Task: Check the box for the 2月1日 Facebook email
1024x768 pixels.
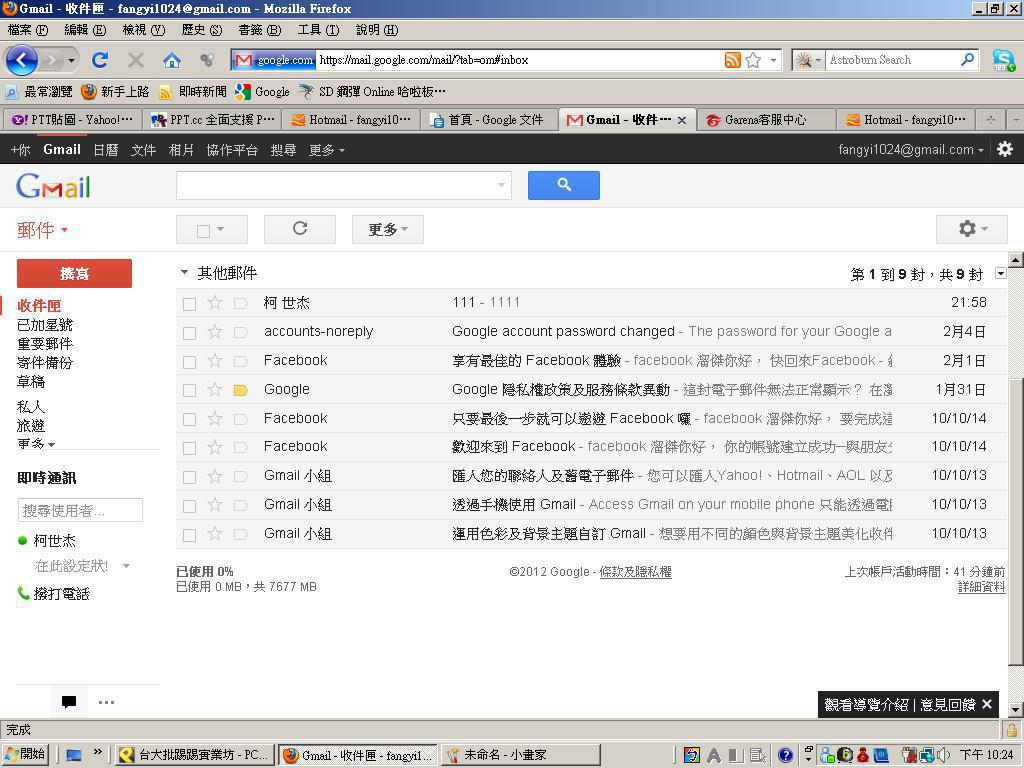Action: [x=190, y=361]
